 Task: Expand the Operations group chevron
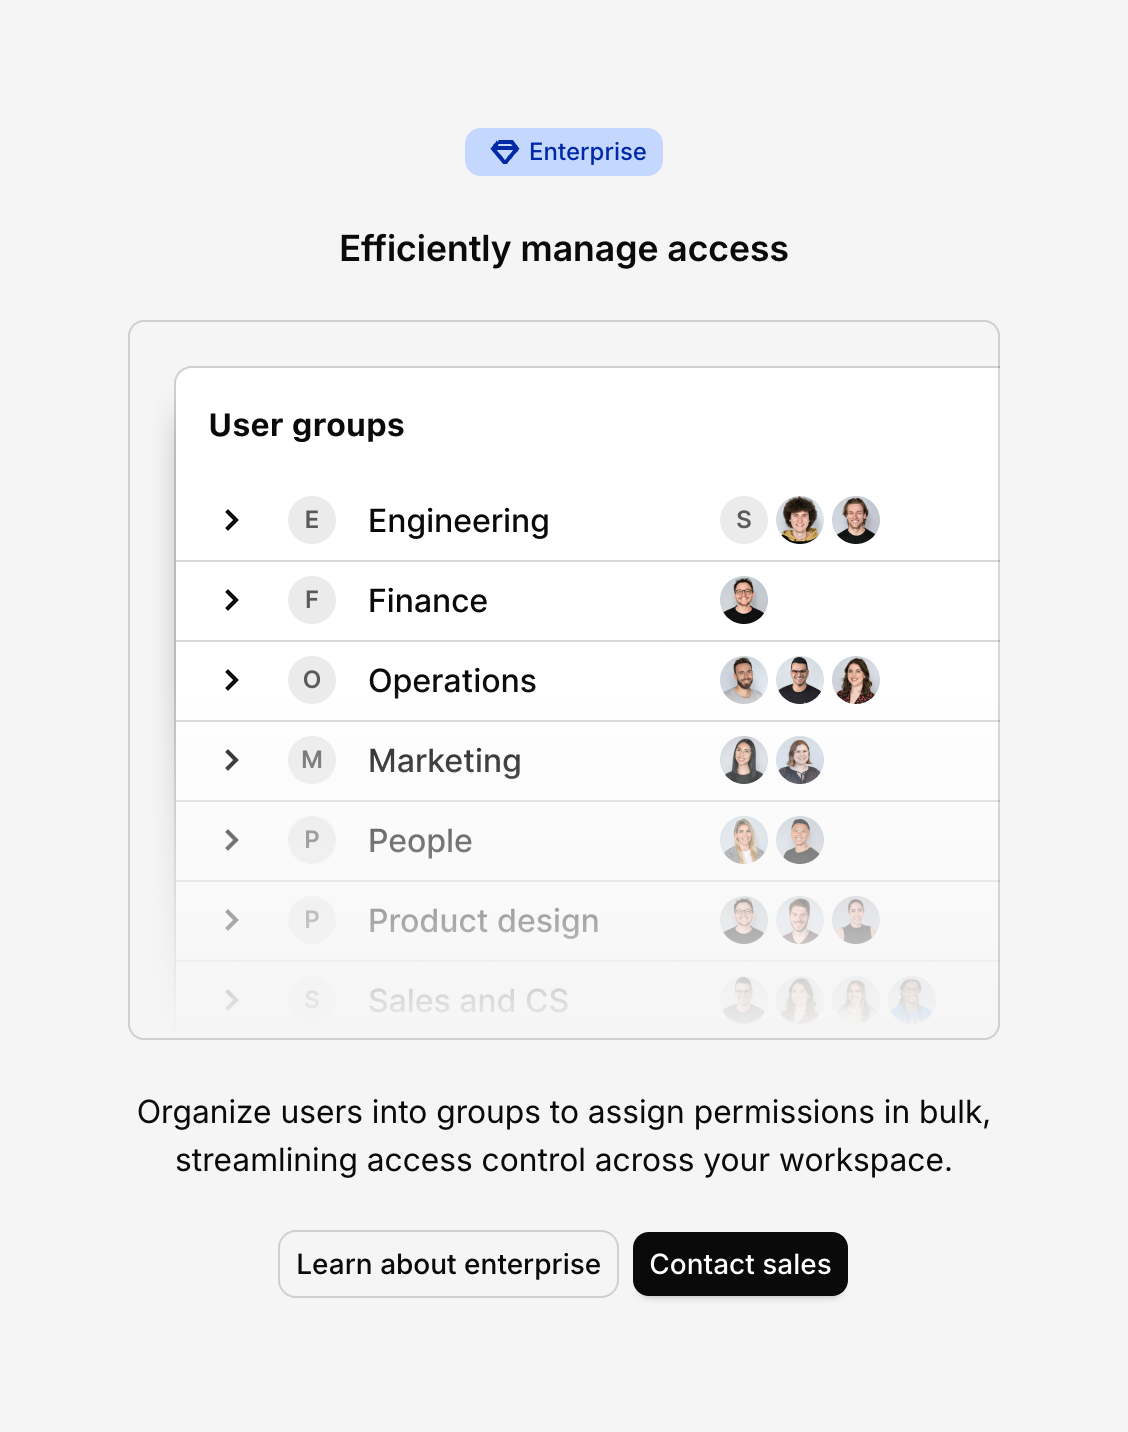click(x=232, y=680)
